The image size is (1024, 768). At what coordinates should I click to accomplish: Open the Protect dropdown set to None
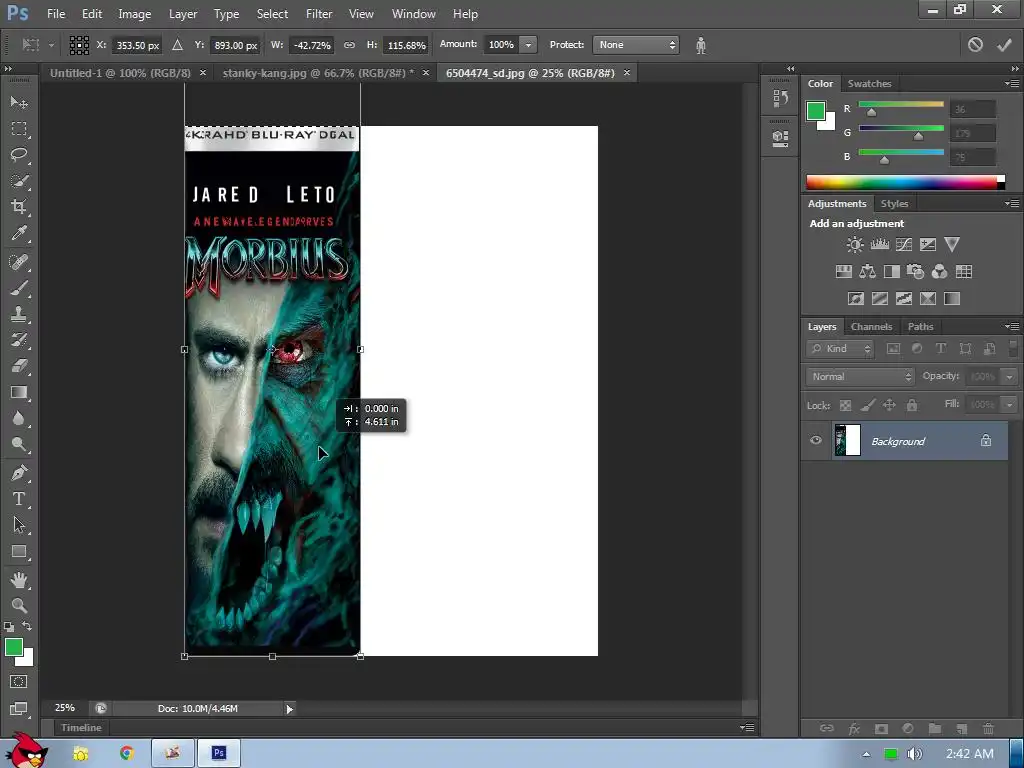[635, 45]
